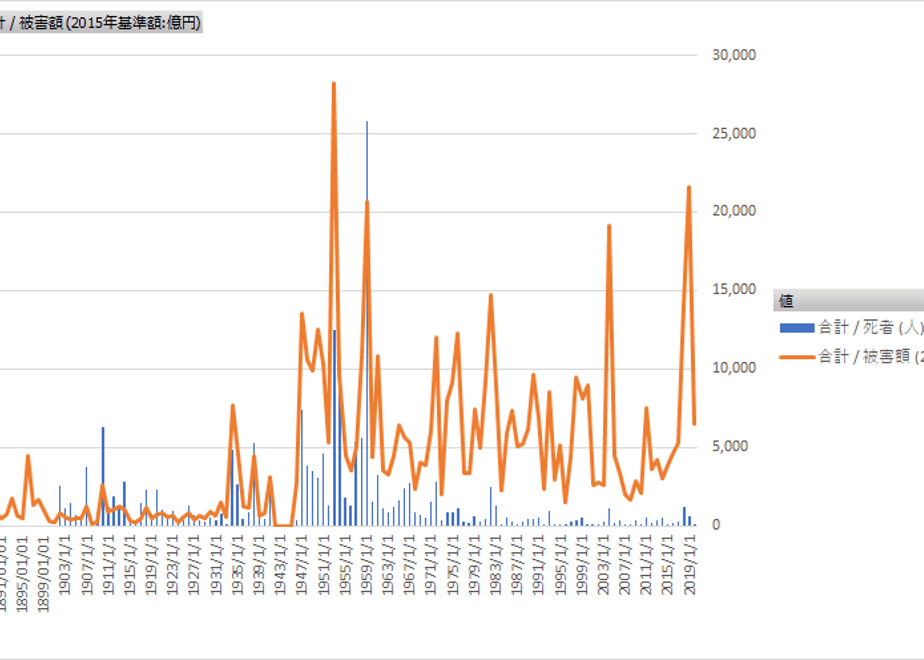Click the 1959/1/1 date axis label

point(367,565)
